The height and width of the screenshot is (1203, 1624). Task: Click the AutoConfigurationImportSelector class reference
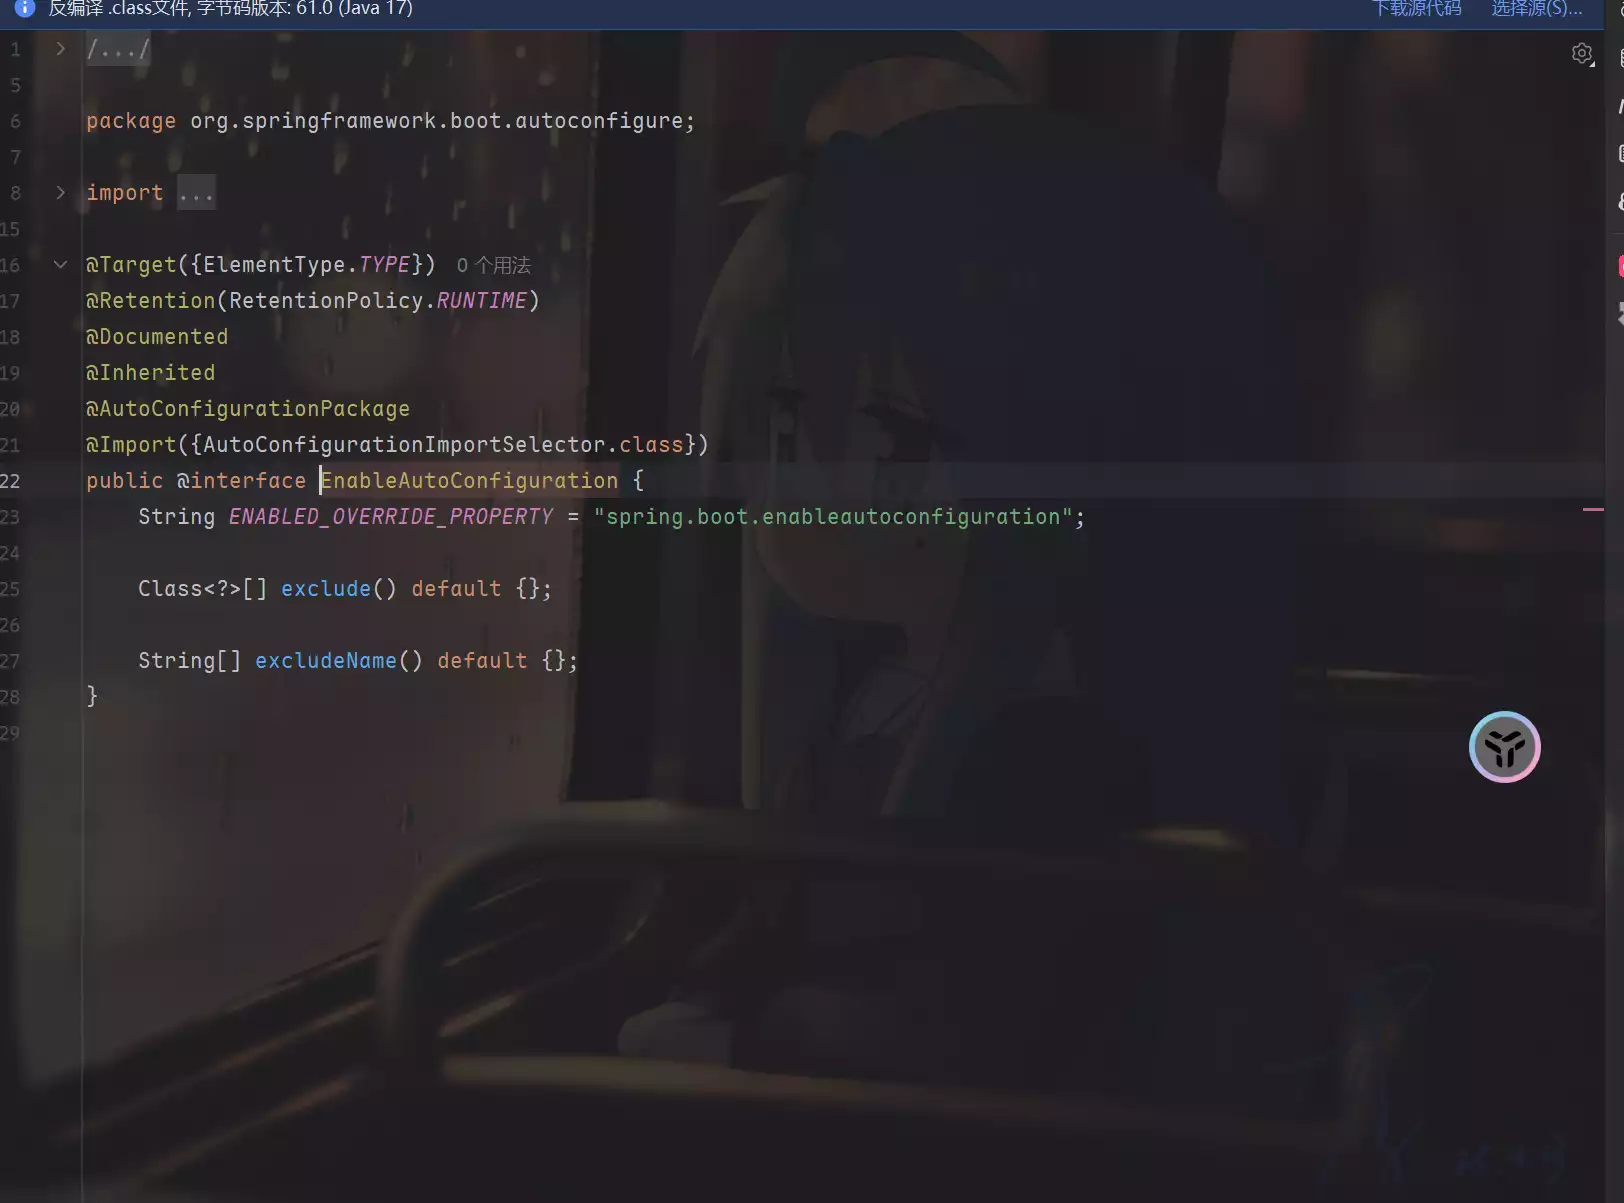pyautogui.click(x=405, y=445)
